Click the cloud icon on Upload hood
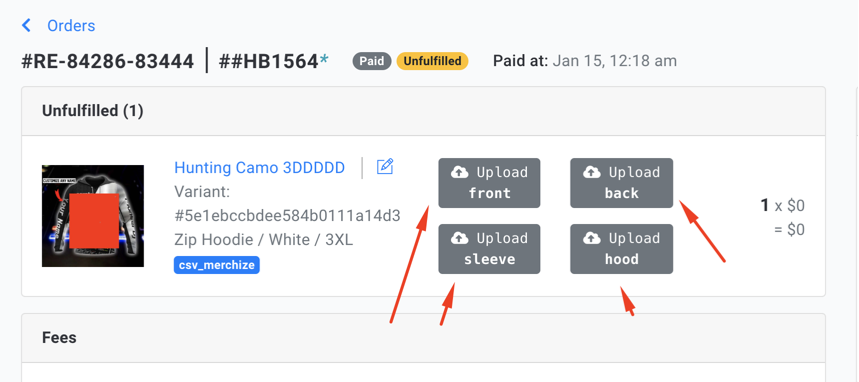Viewport: 859px width, 382px height. (592, 238)
